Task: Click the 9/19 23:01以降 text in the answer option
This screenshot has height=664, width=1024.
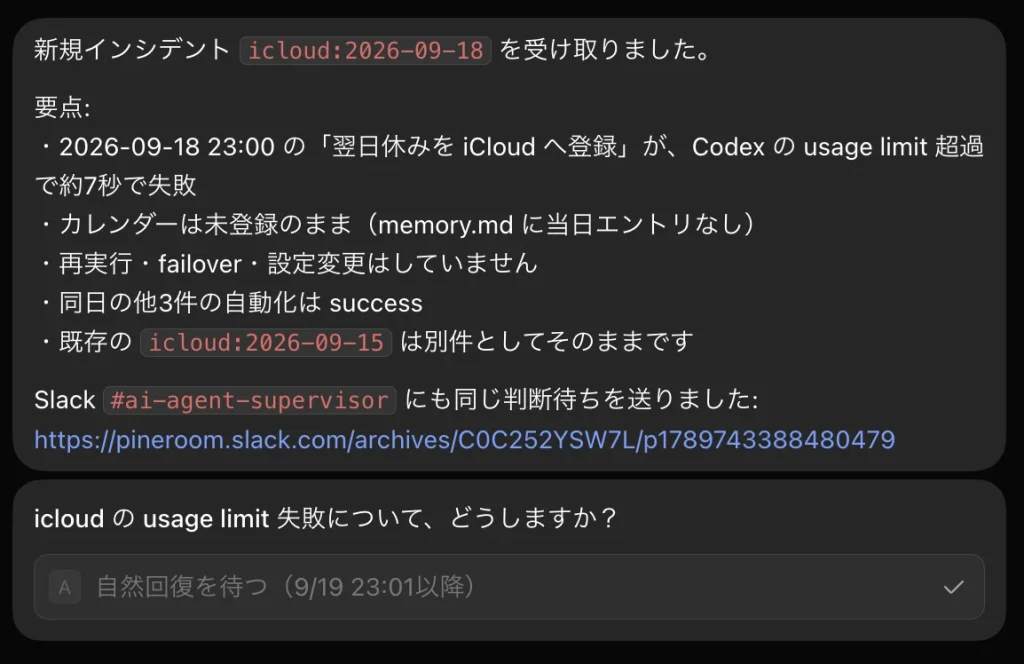Action: pos(378,587)
